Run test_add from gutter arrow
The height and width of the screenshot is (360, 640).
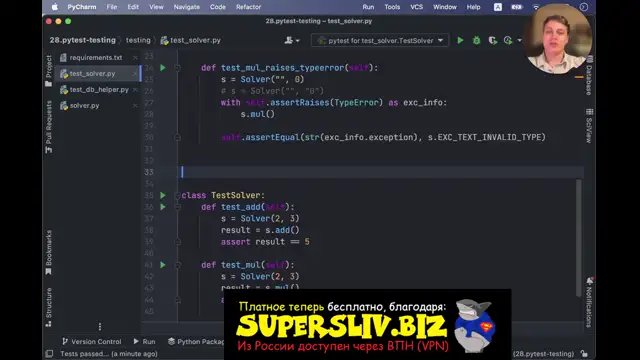click(163, 207)
